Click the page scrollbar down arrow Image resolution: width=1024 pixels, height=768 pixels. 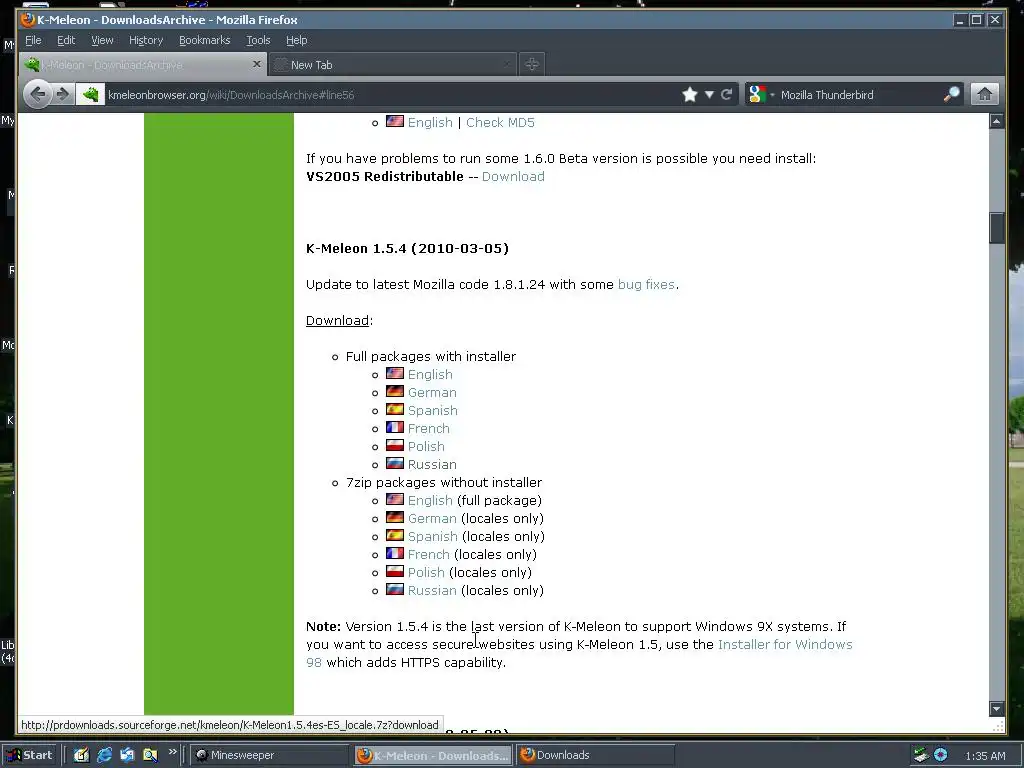[997, 709]
